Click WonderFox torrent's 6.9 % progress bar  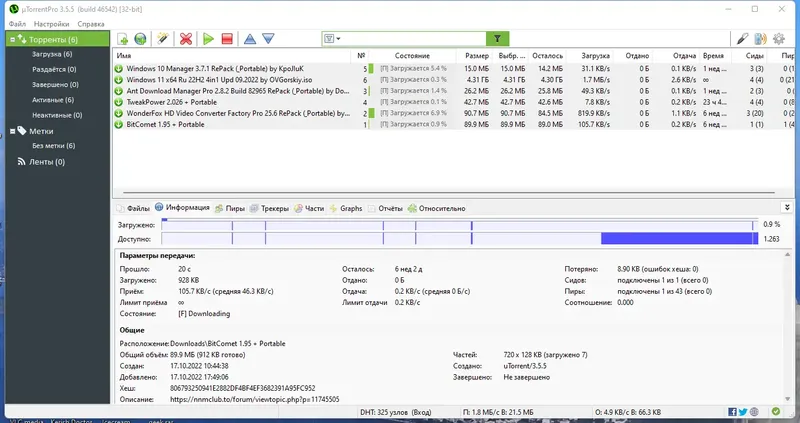(412, 113)
